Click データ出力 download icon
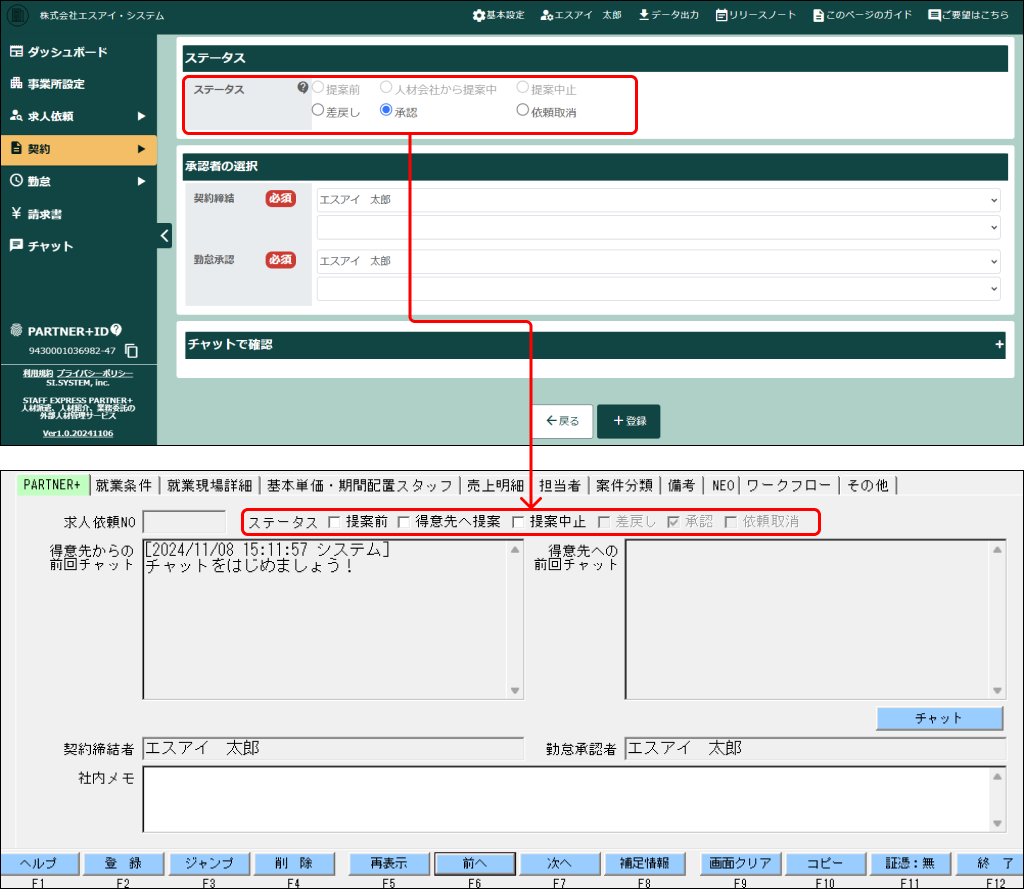 tap(644, 14)
